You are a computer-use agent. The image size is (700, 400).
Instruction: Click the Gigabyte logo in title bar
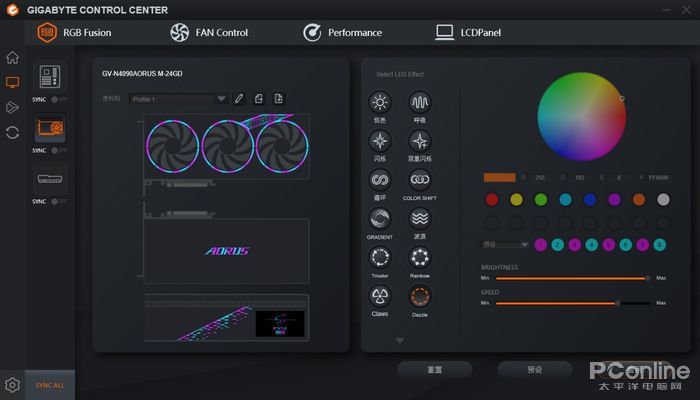[x=12, y=10]
